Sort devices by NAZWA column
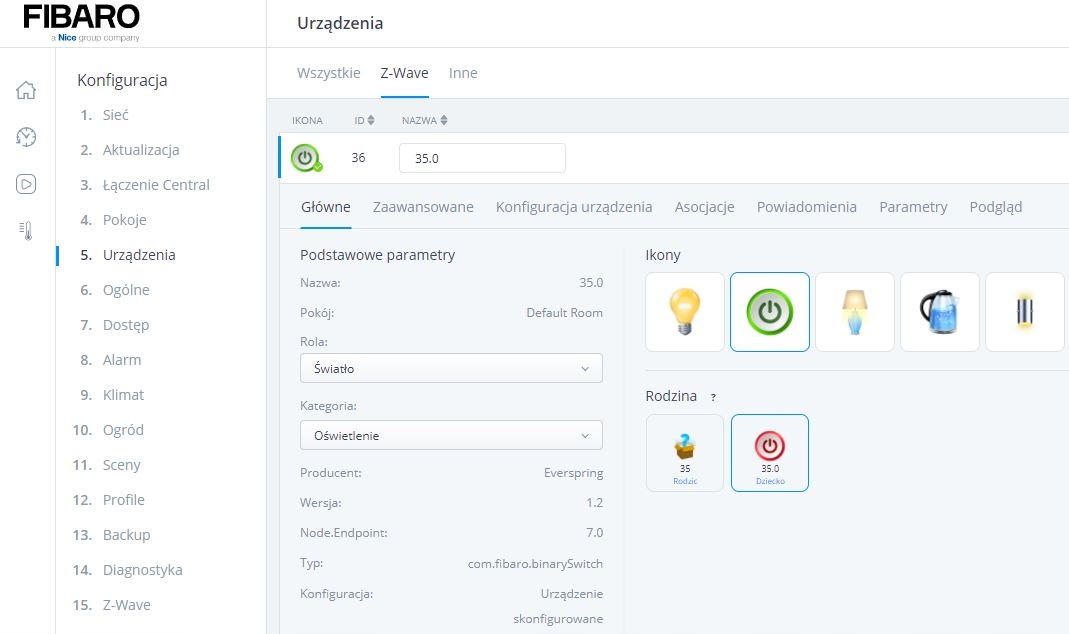The height and width of the screenshot is (634, 1069). pos(424,120)
